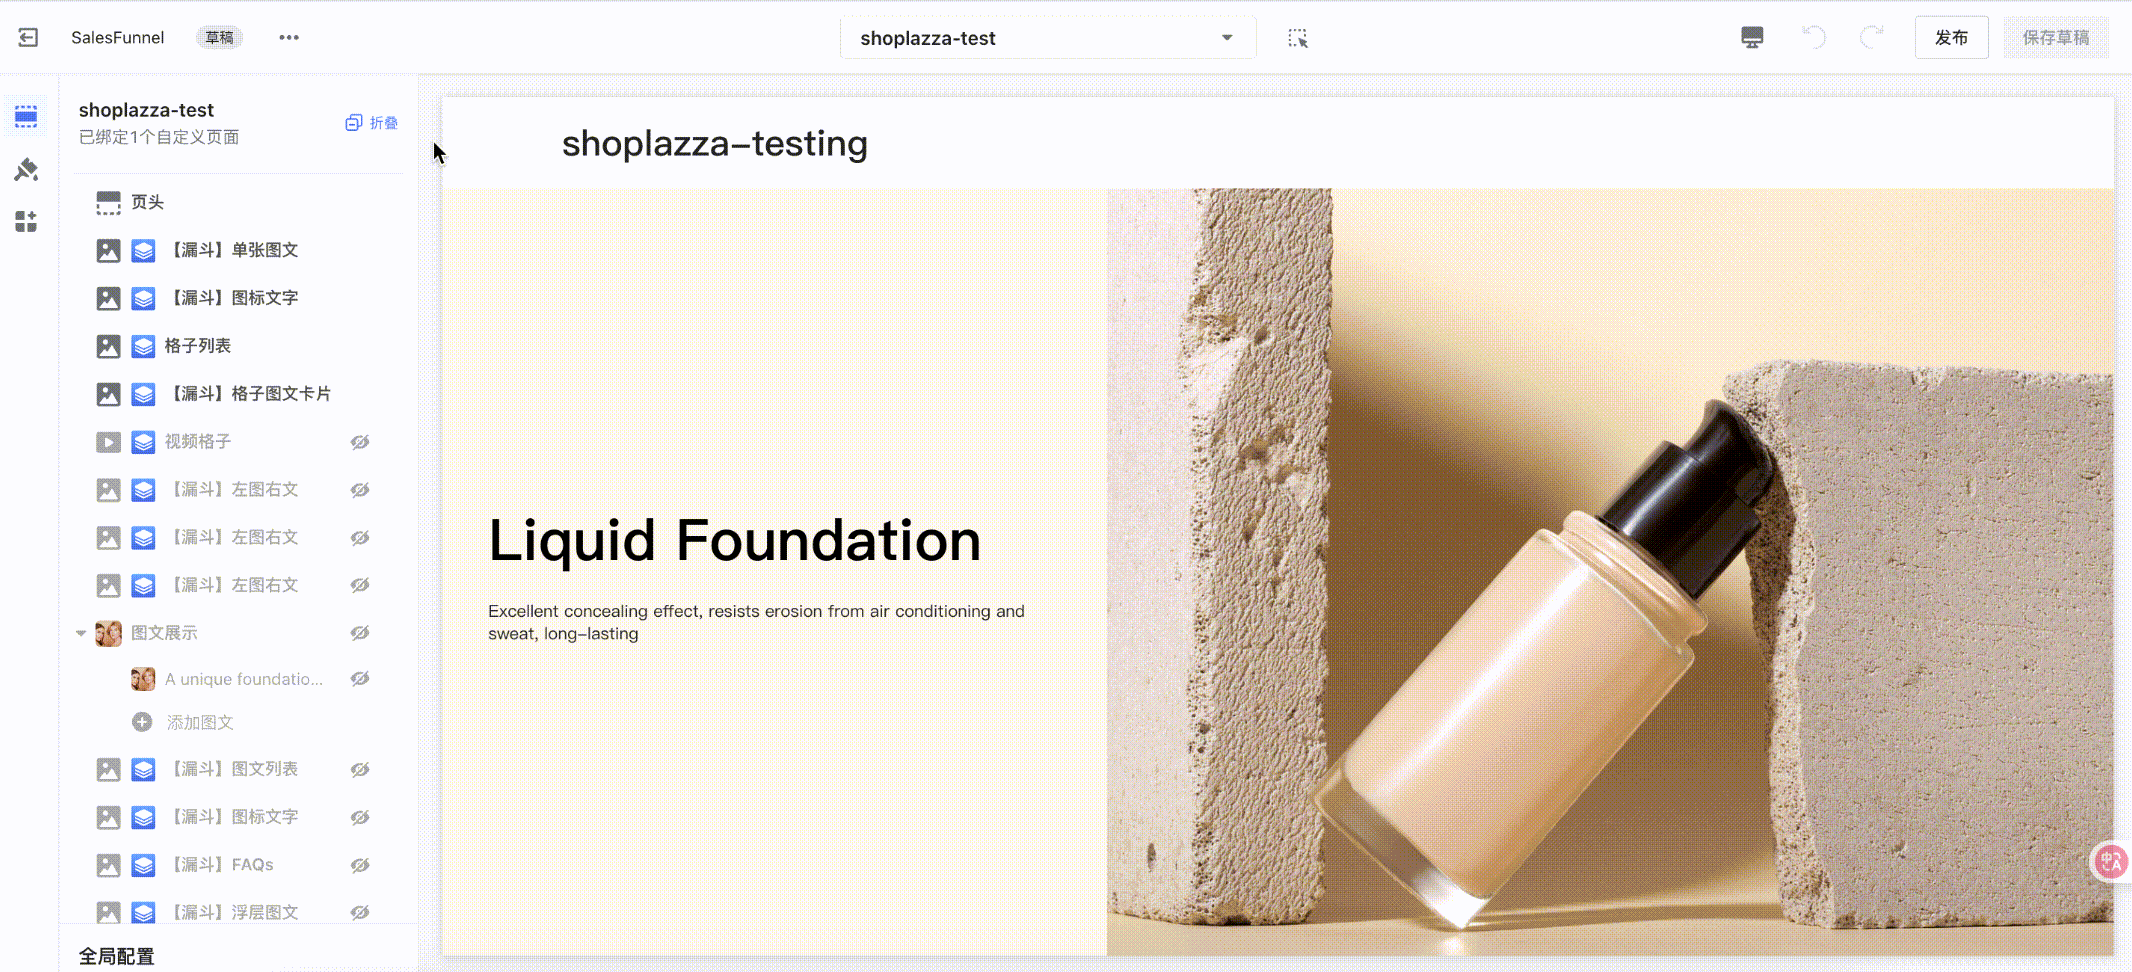The image size is (2132, 972).
Task: Show the hidden 【漏斗】FAQs section
Action: point(360,865)
